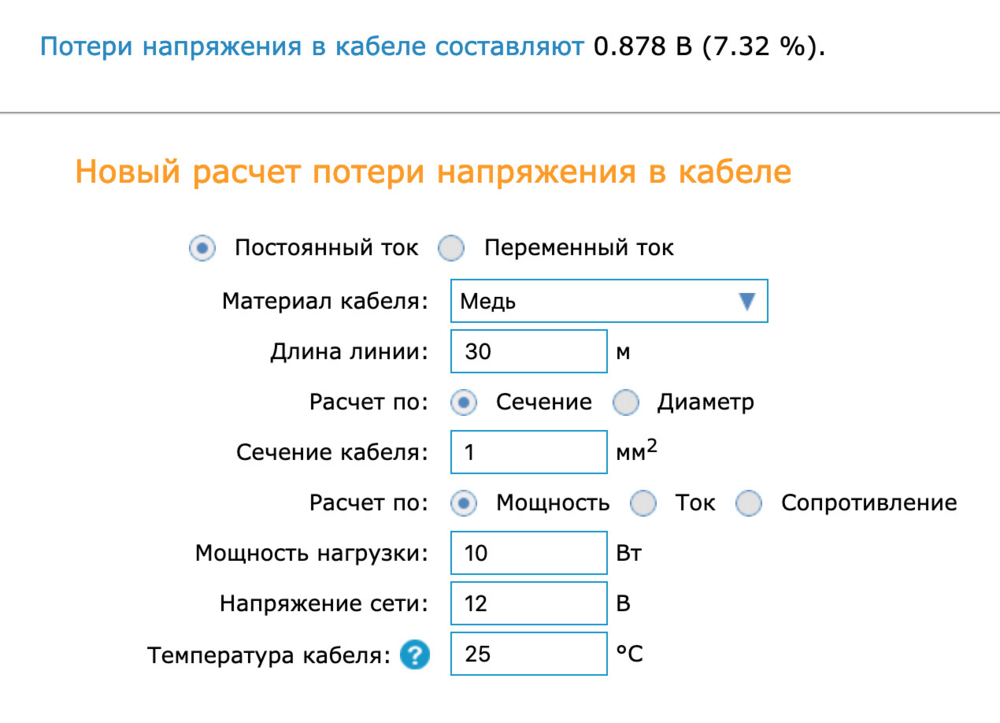Focus the Сечение кабеля input field
This screenshot has height=723, width=1000.
(529, 453)
